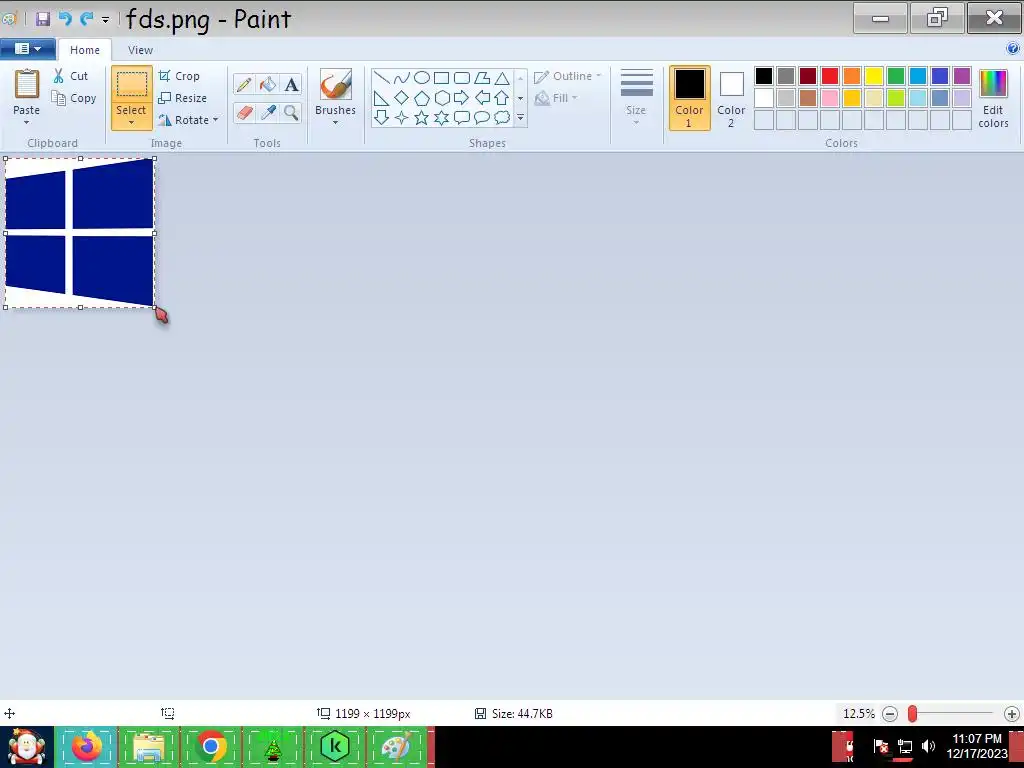Click the zoom out minus button
Screen dimensions: 1024x768
point(890,714)
